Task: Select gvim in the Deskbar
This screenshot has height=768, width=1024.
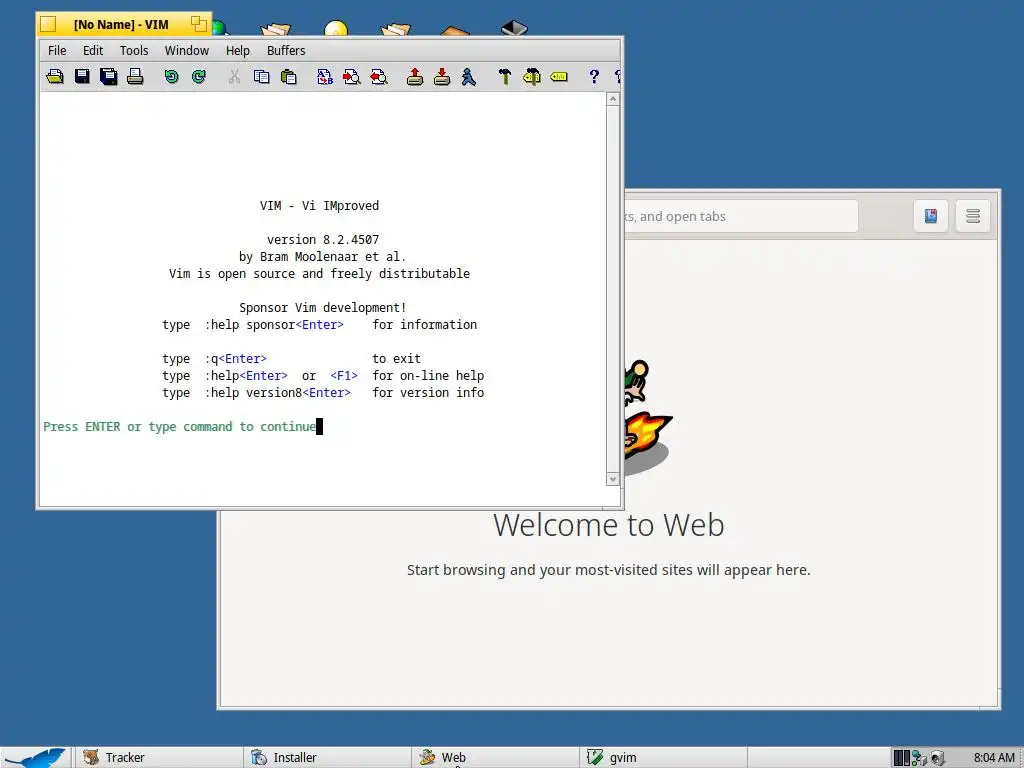Action: point(663,758)
